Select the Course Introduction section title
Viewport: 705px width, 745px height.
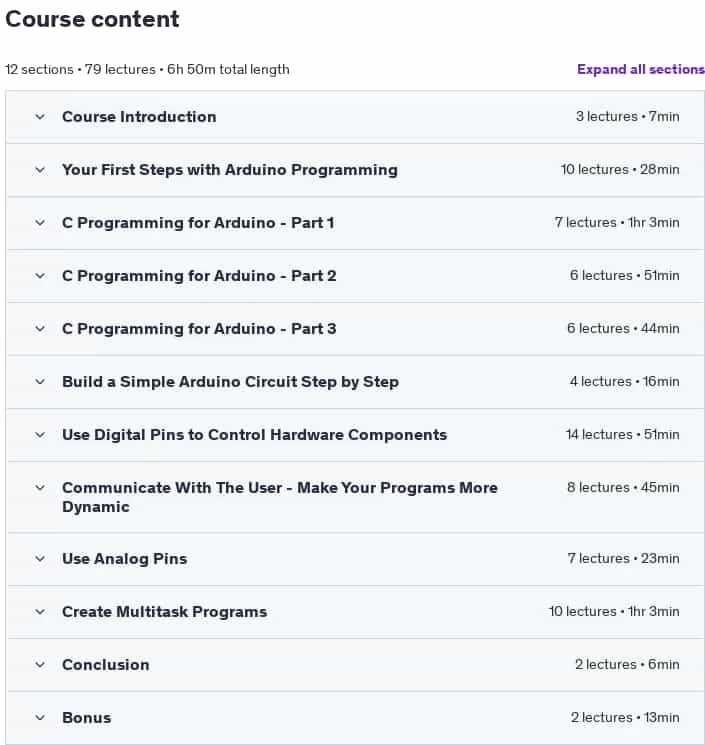[x=139, y=117]
